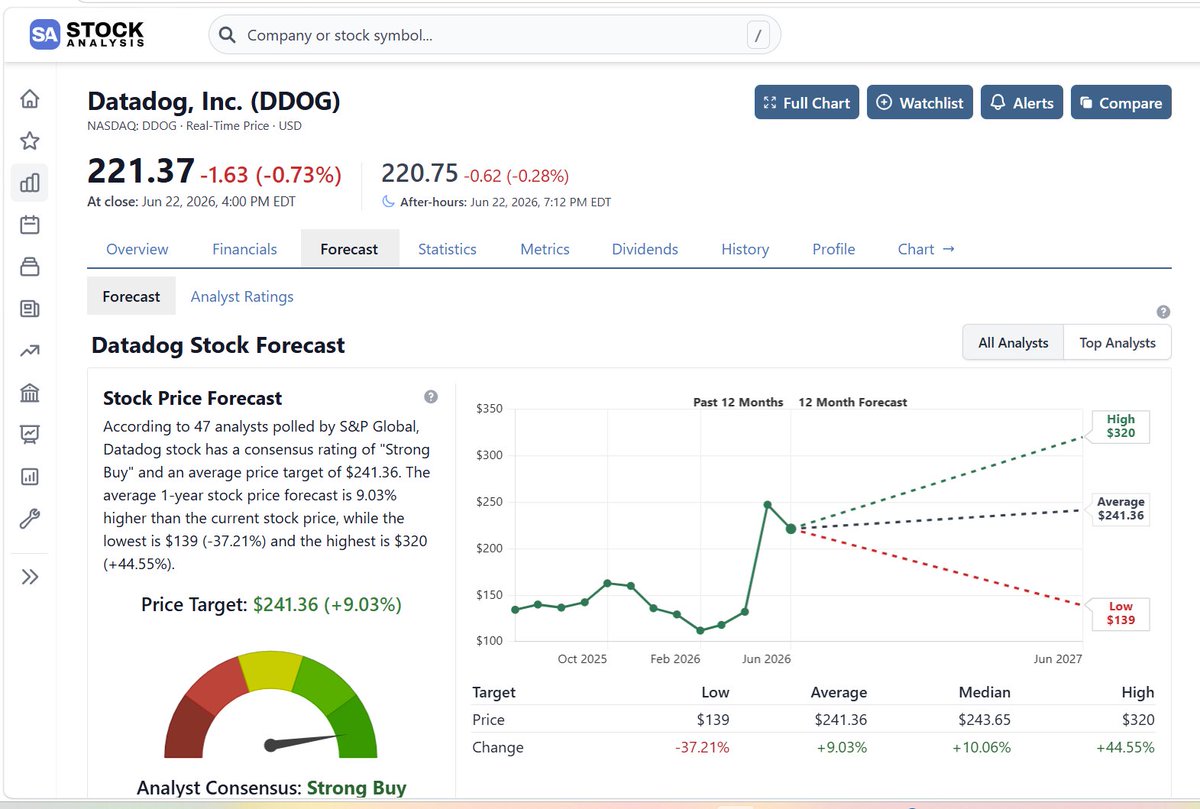Image resolution: width=1200 pixels, height=809 pixels.
Task: Click the analyst consensus gauge
Action: point(270,703)
